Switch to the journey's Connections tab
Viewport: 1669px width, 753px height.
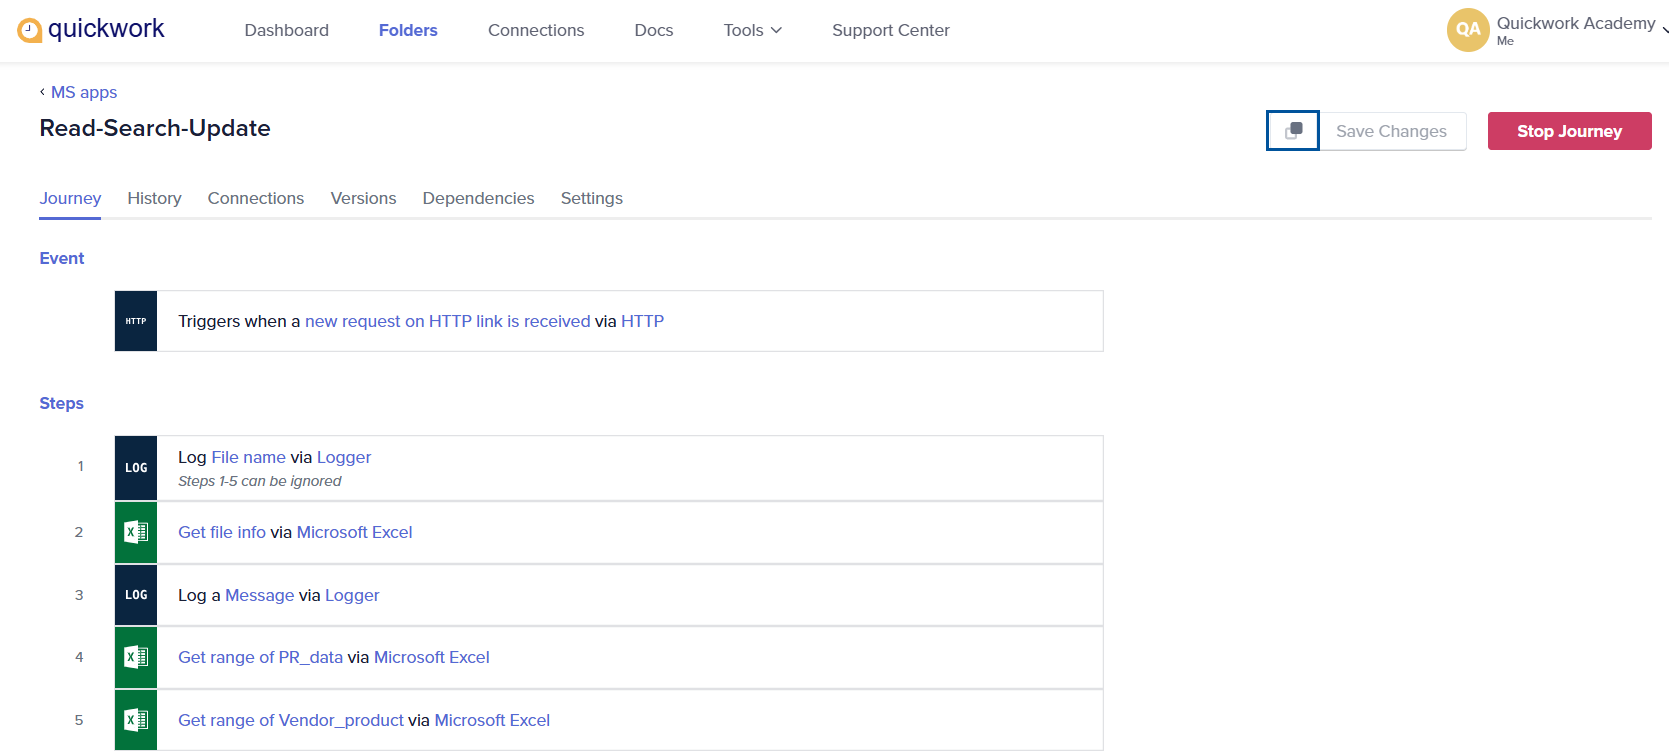[x=256, y=198]
